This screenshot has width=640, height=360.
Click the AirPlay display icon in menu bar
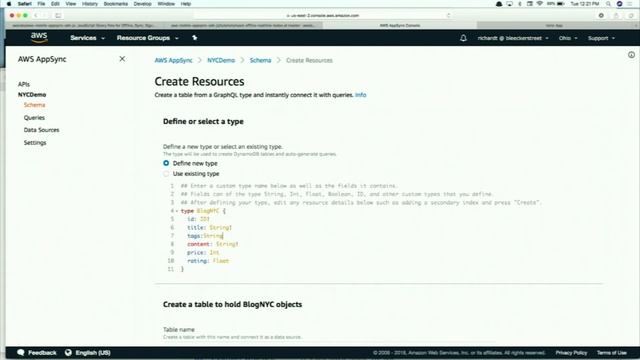pyautogui.click(x=509, y=4)
